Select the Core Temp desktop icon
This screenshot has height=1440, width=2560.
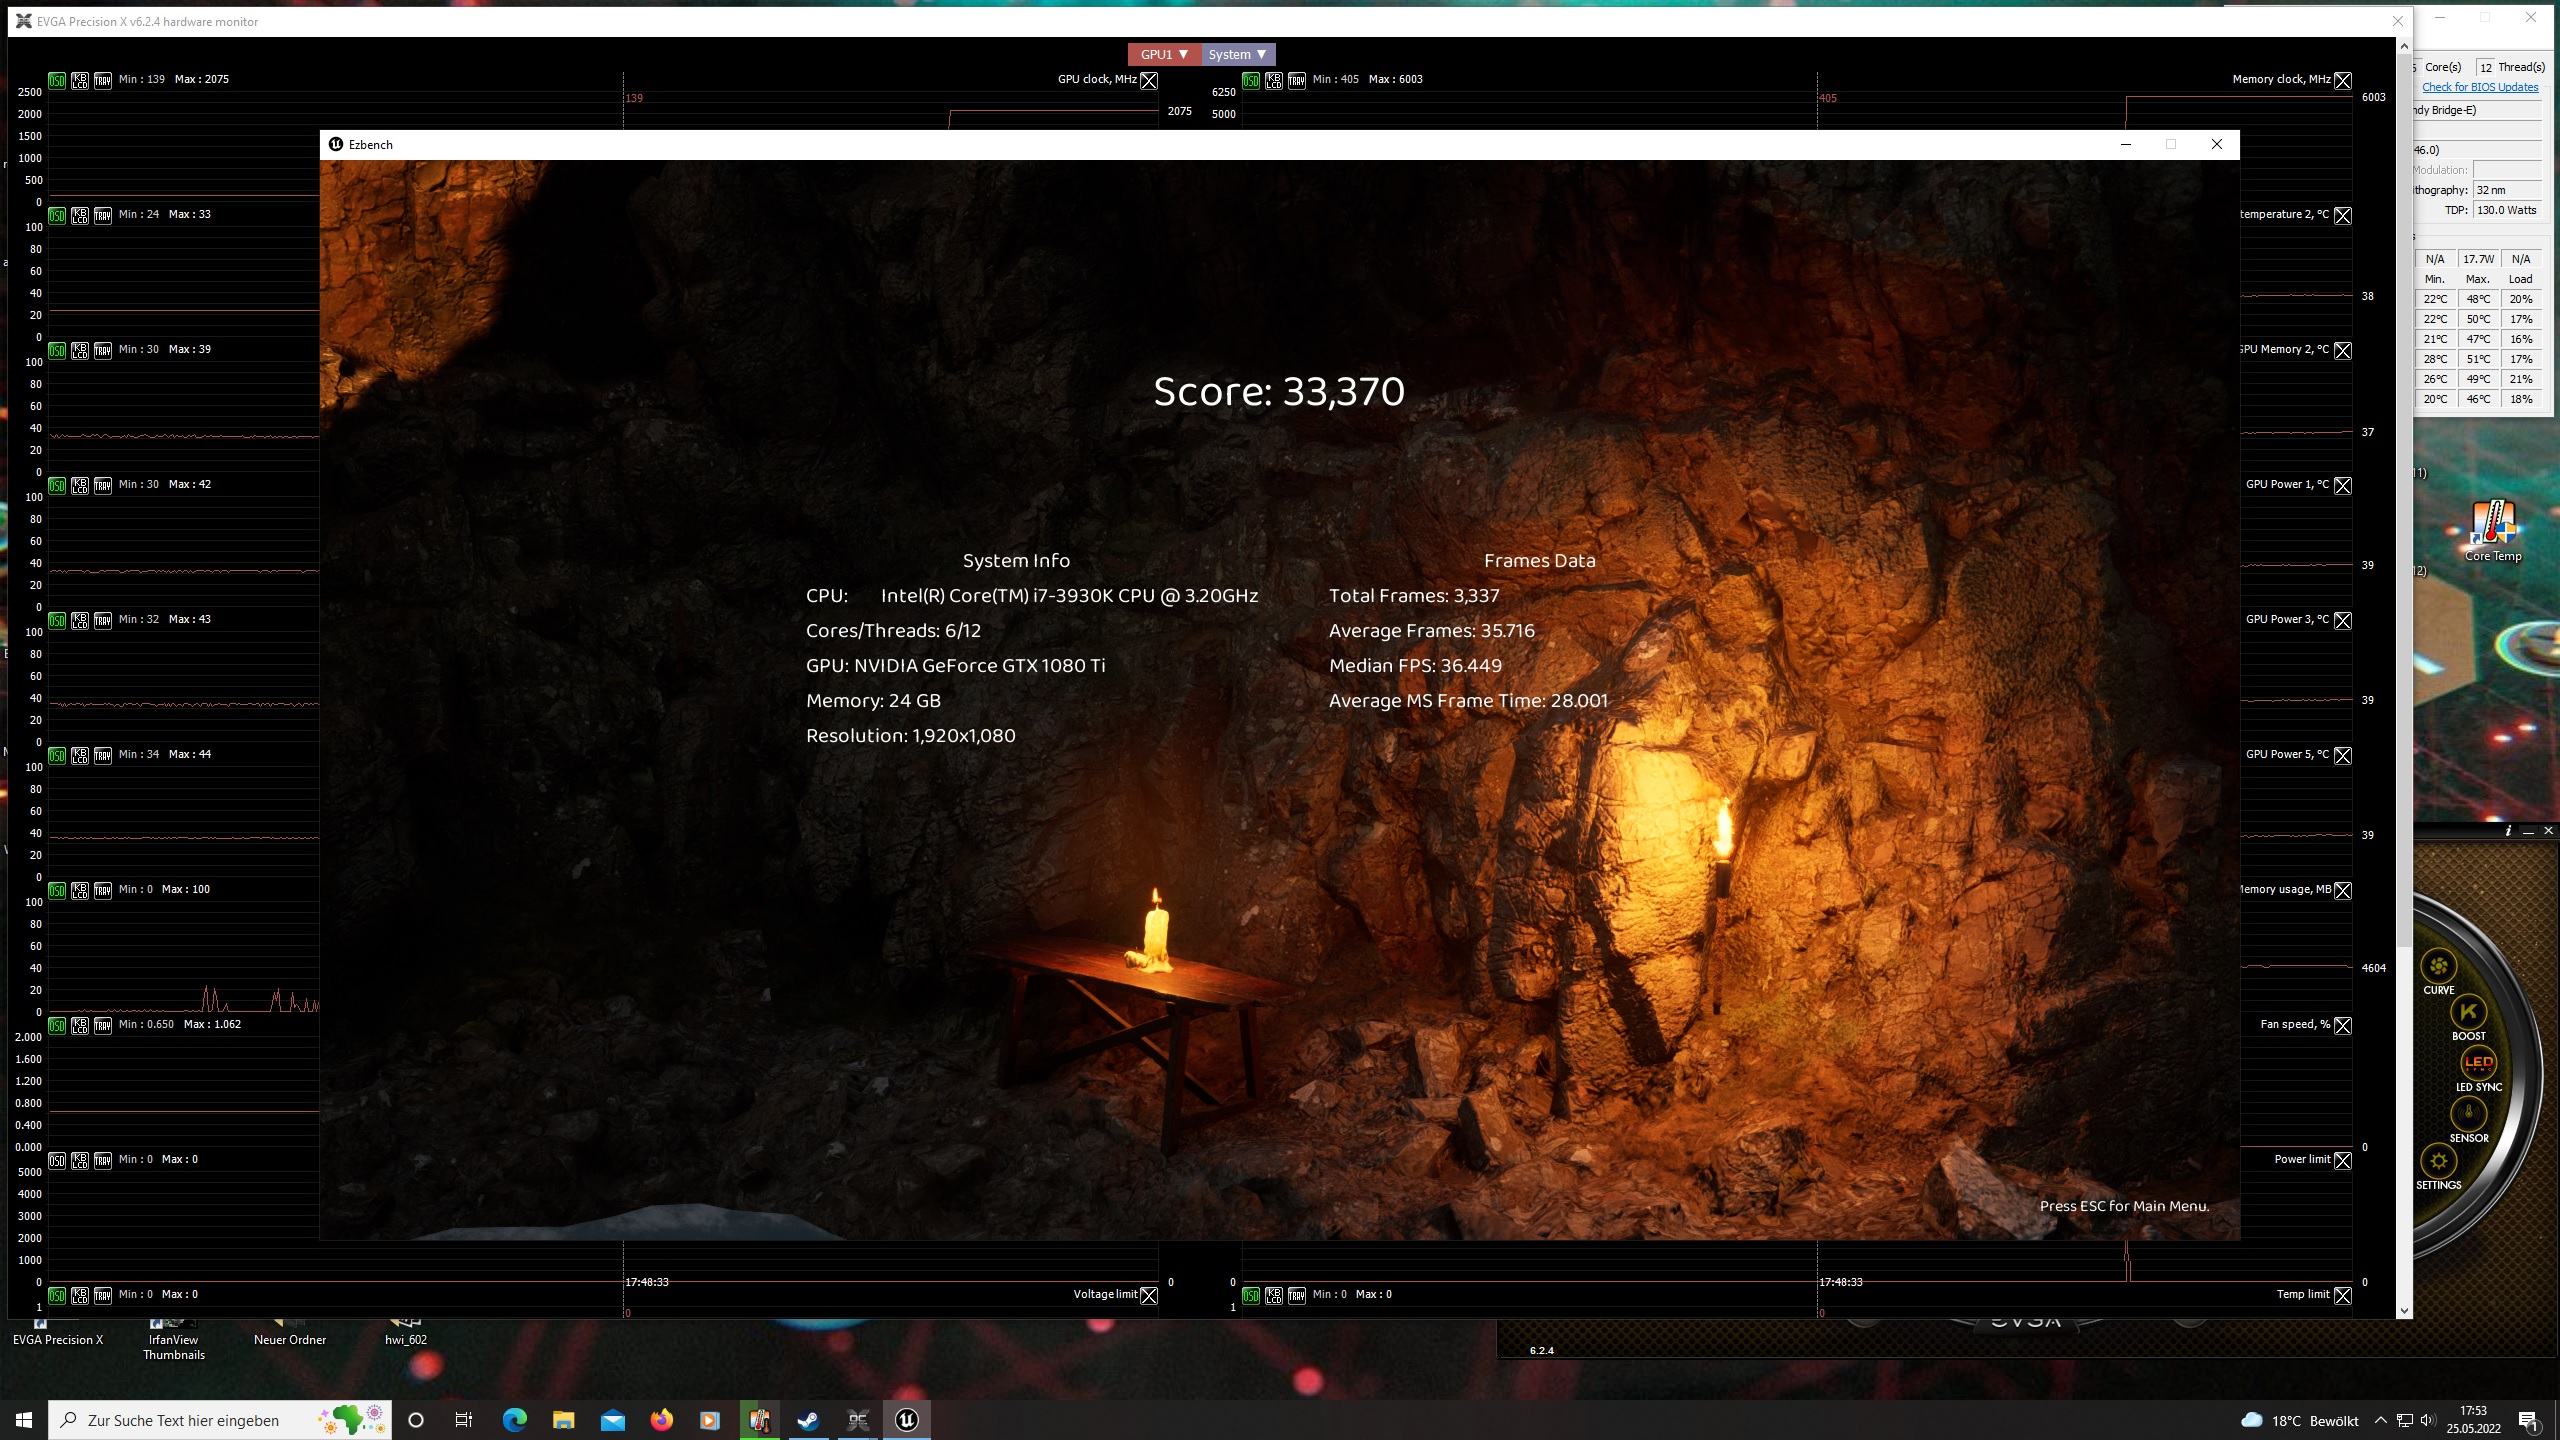2493,530
